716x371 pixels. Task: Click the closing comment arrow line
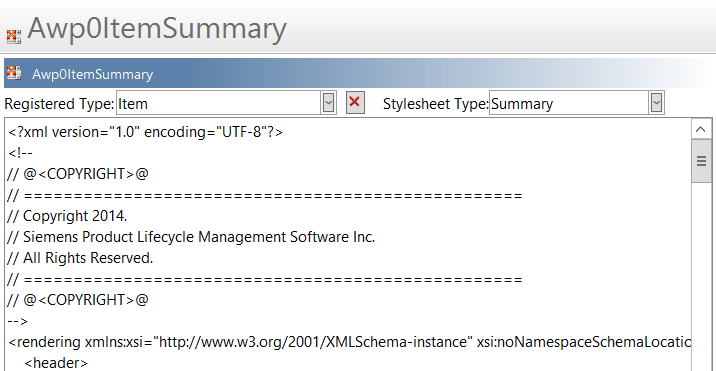pos(18,321)
